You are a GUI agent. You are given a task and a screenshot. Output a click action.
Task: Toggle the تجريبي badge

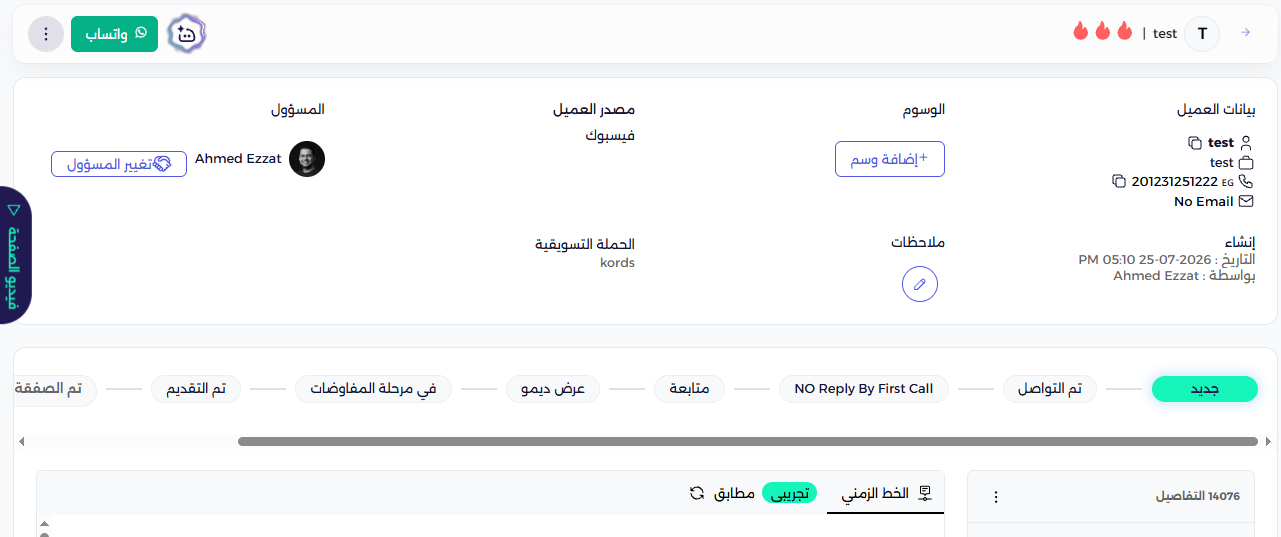click(x=790, y=493)
